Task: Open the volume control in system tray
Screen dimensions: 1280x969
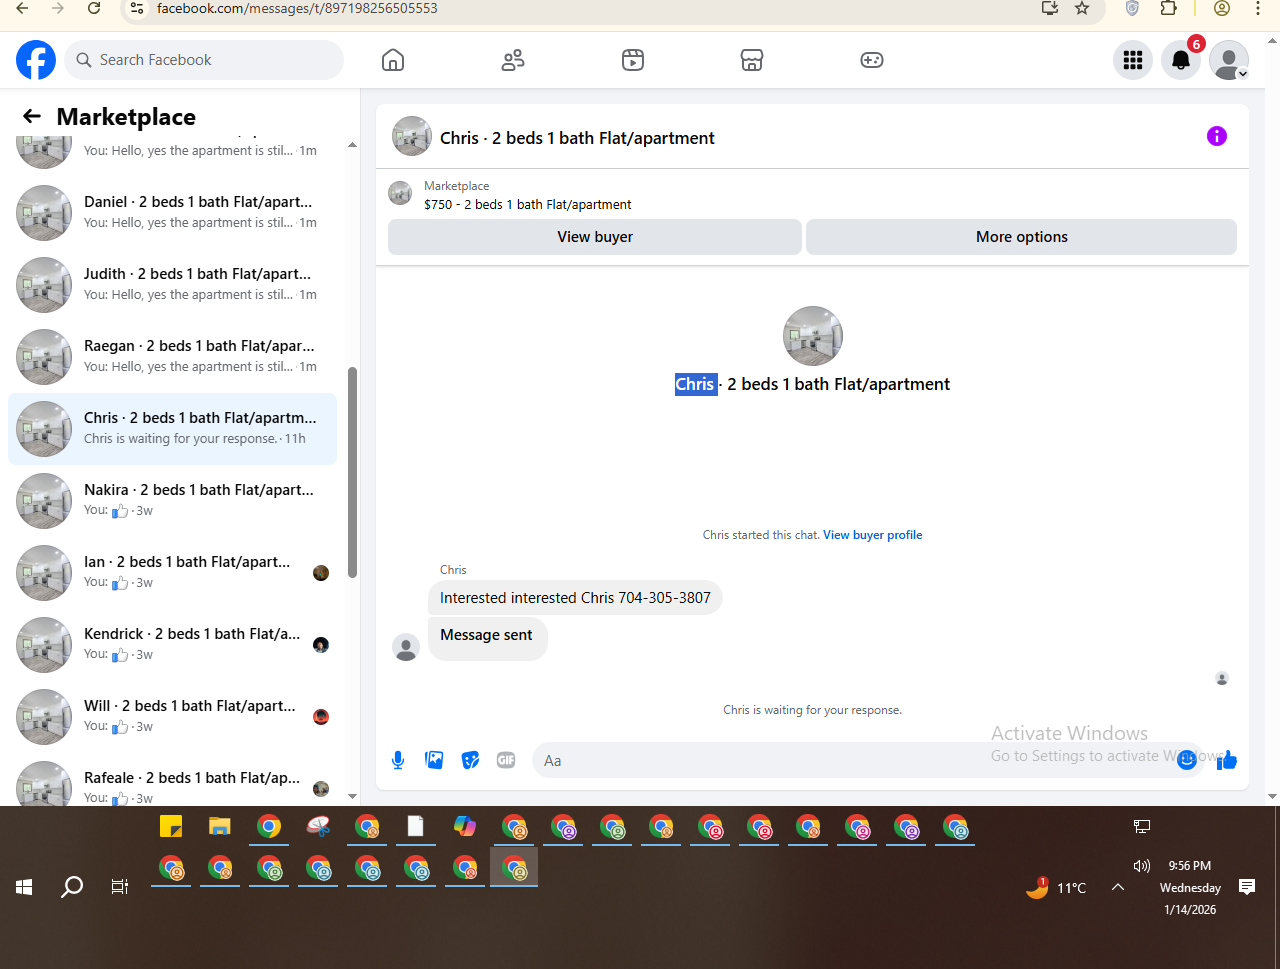Action: (x=1142, y=866)
